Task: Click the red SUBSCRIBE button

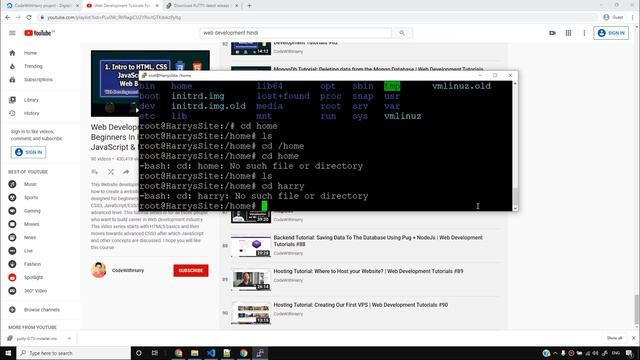Action: pos(191,270)
